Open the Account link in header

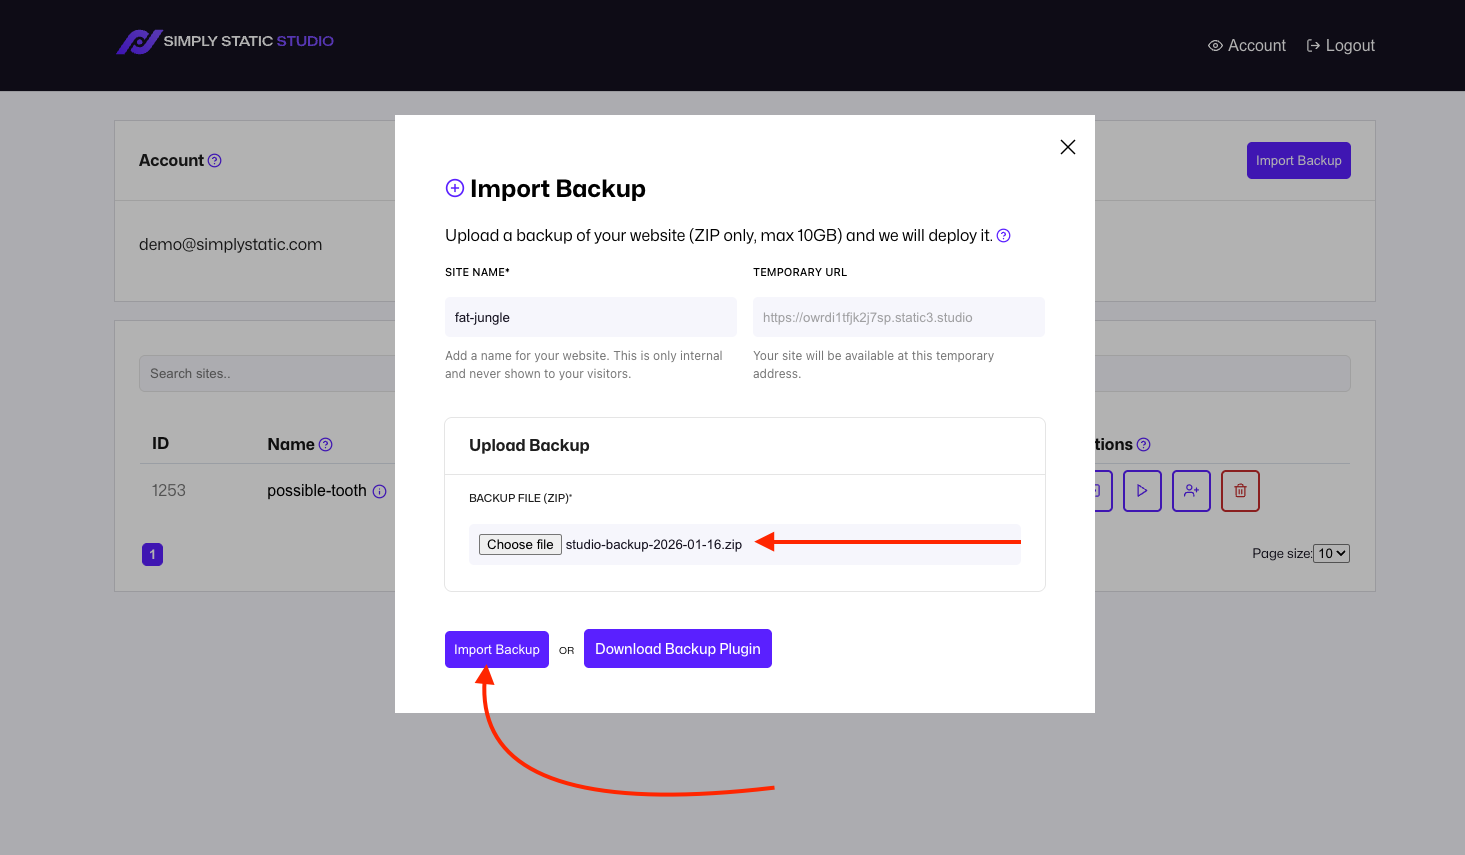point(1247,45)
